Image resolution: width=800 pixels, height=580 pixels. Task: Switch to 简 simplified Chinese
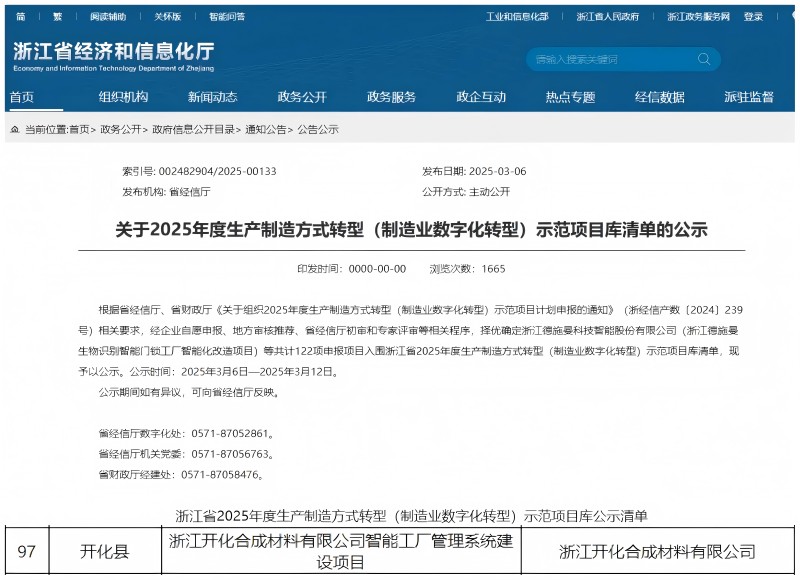point(22,17)
